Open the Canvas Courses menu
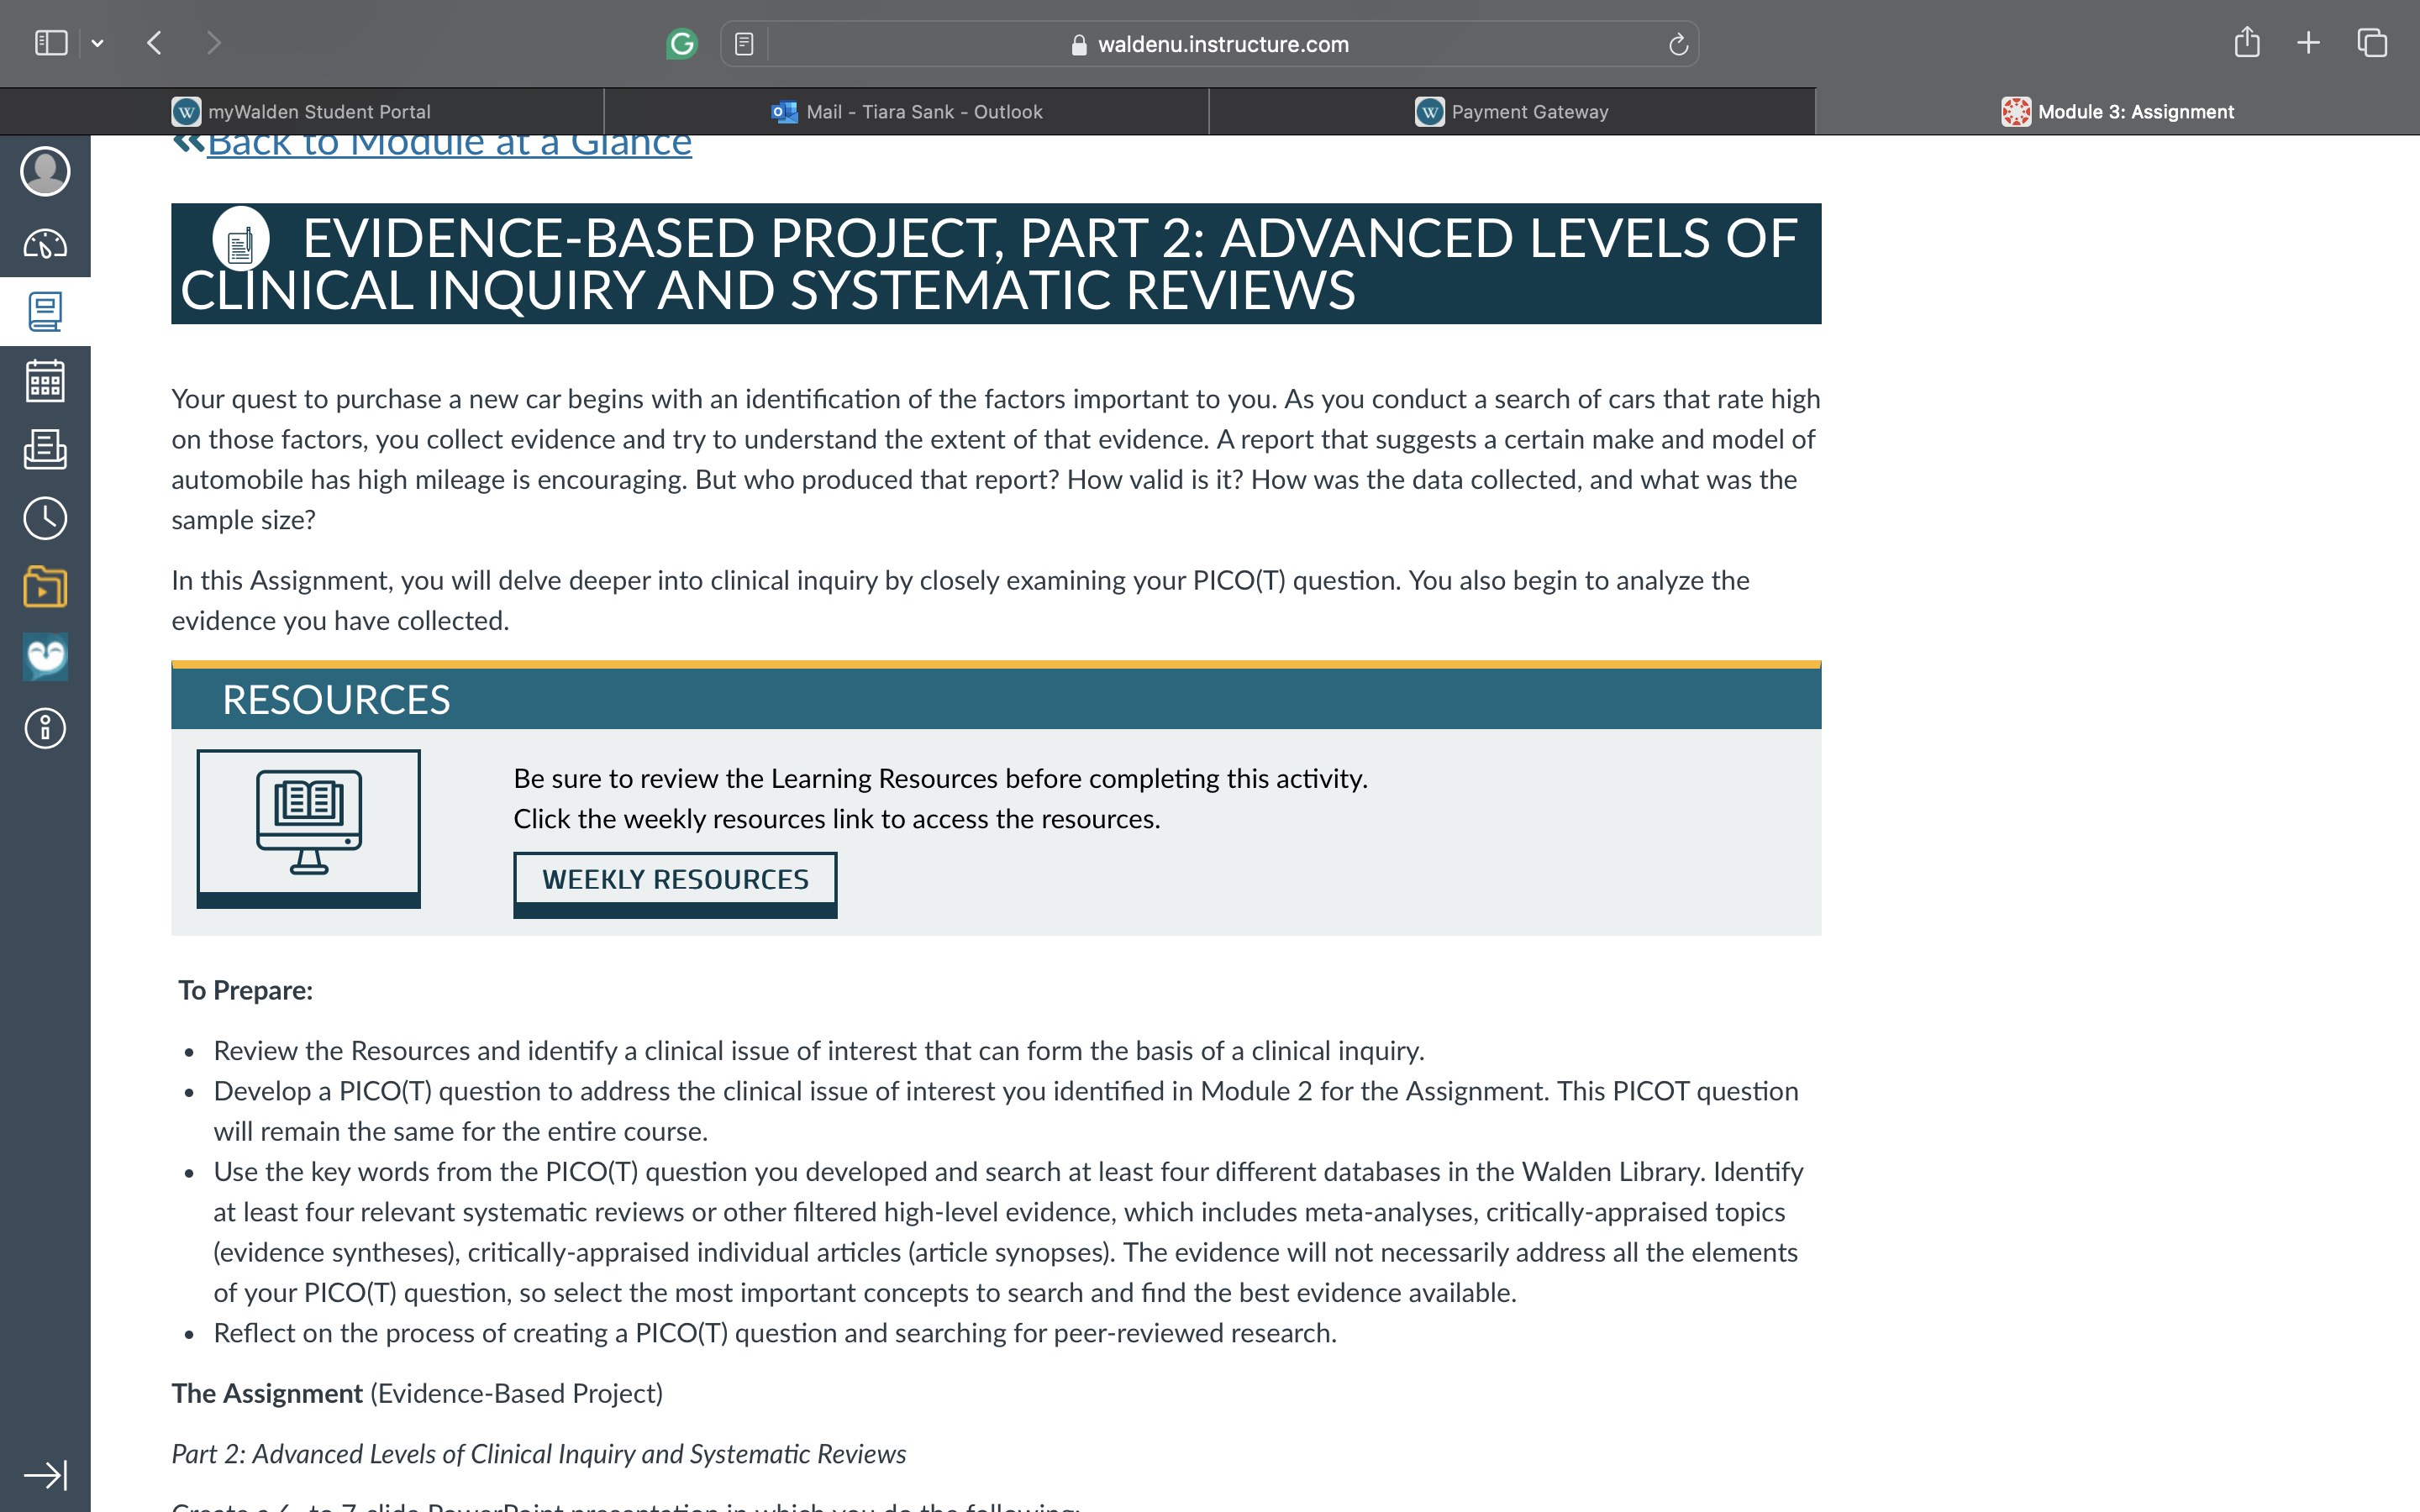This screenshot has height=1512, width=2420. pos(45,312)
